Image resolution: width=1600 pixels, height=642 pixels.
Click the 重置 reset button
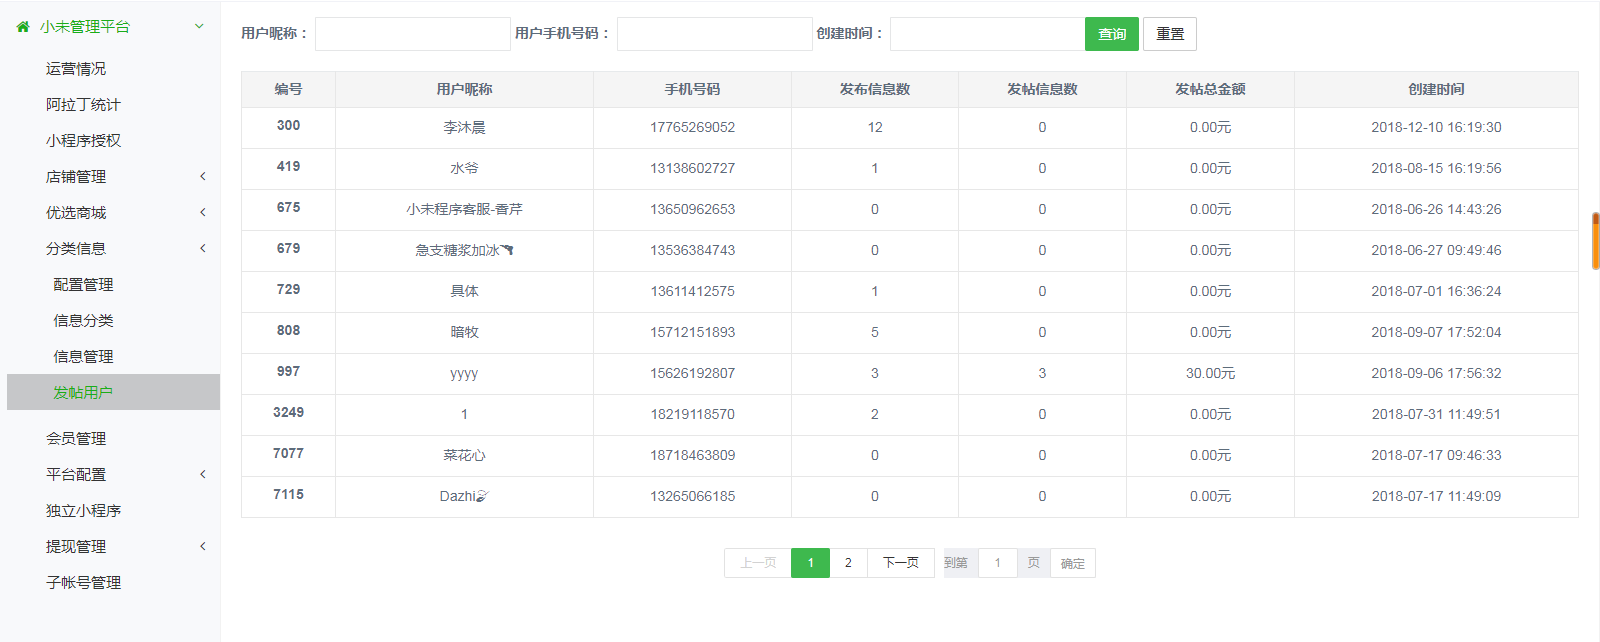(x=1169, y=34)
